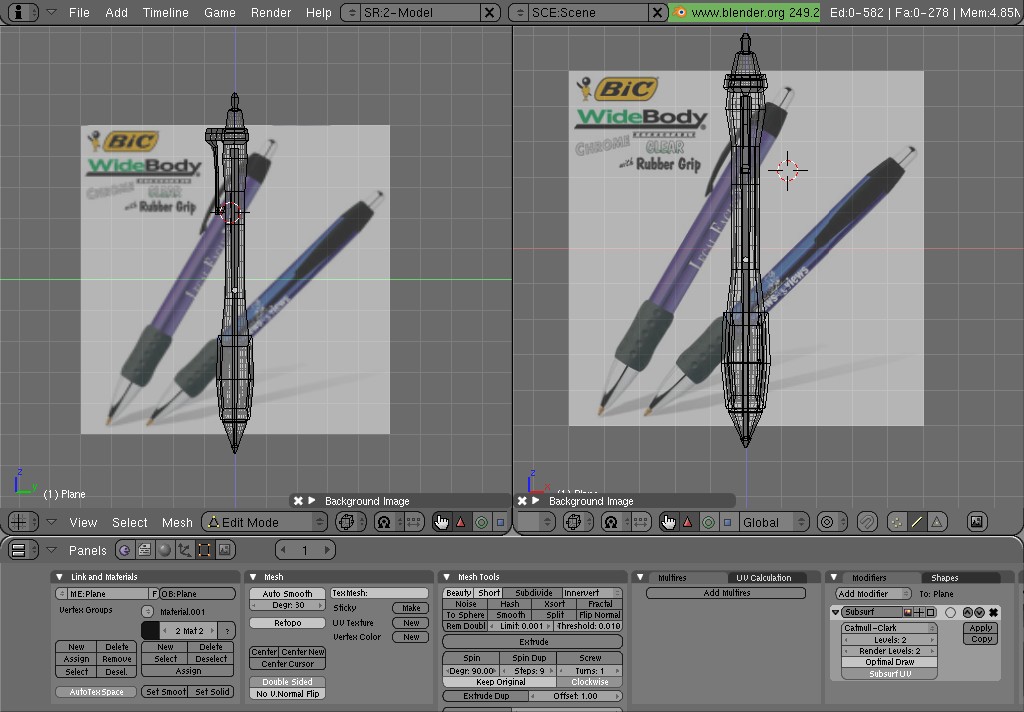Delete the Subsurf modifier with X icon
1024x712 pixels.
pos(993,612)
